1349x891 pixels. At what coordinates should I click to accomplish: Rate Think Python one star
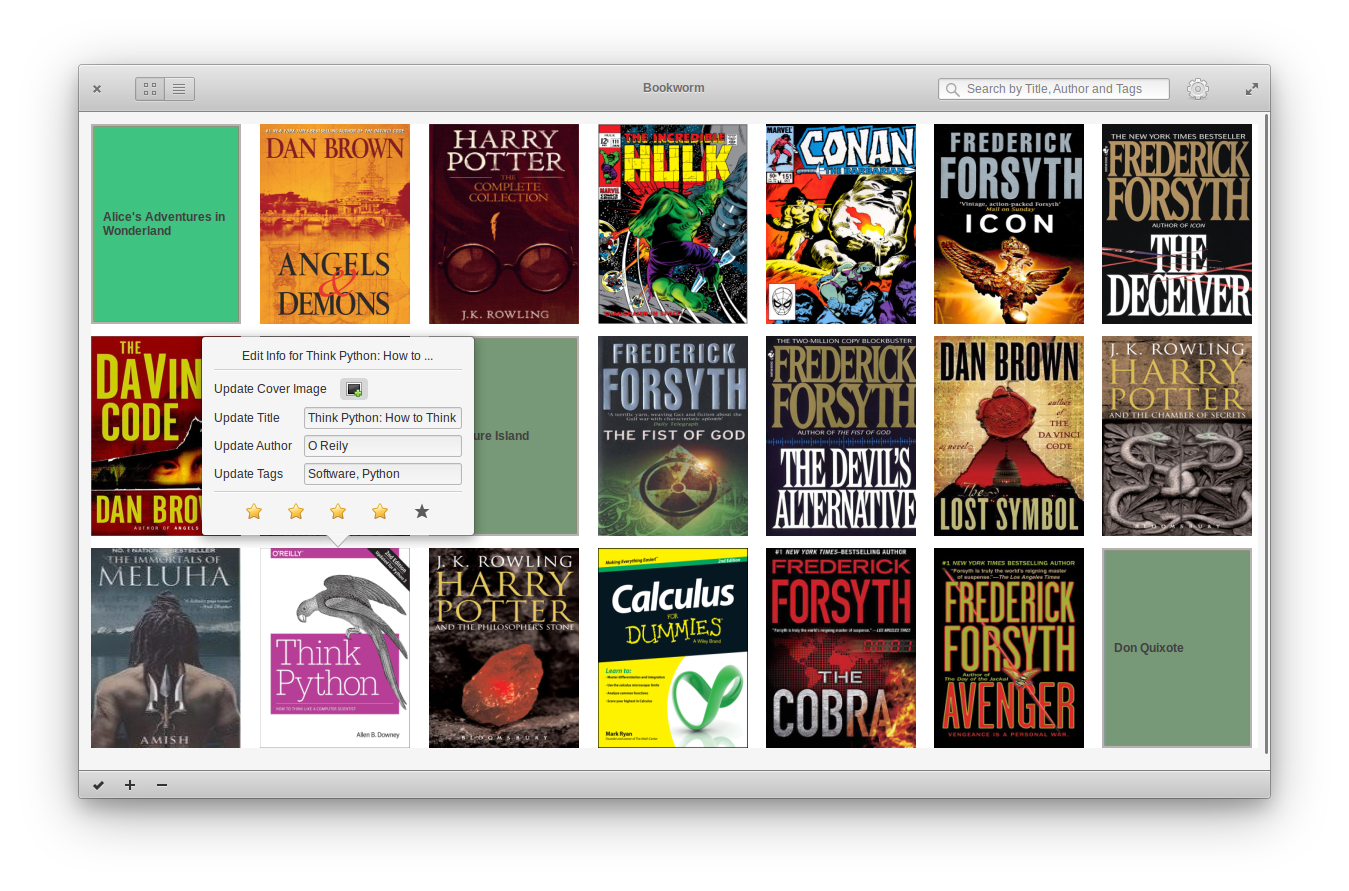(254, 511)
